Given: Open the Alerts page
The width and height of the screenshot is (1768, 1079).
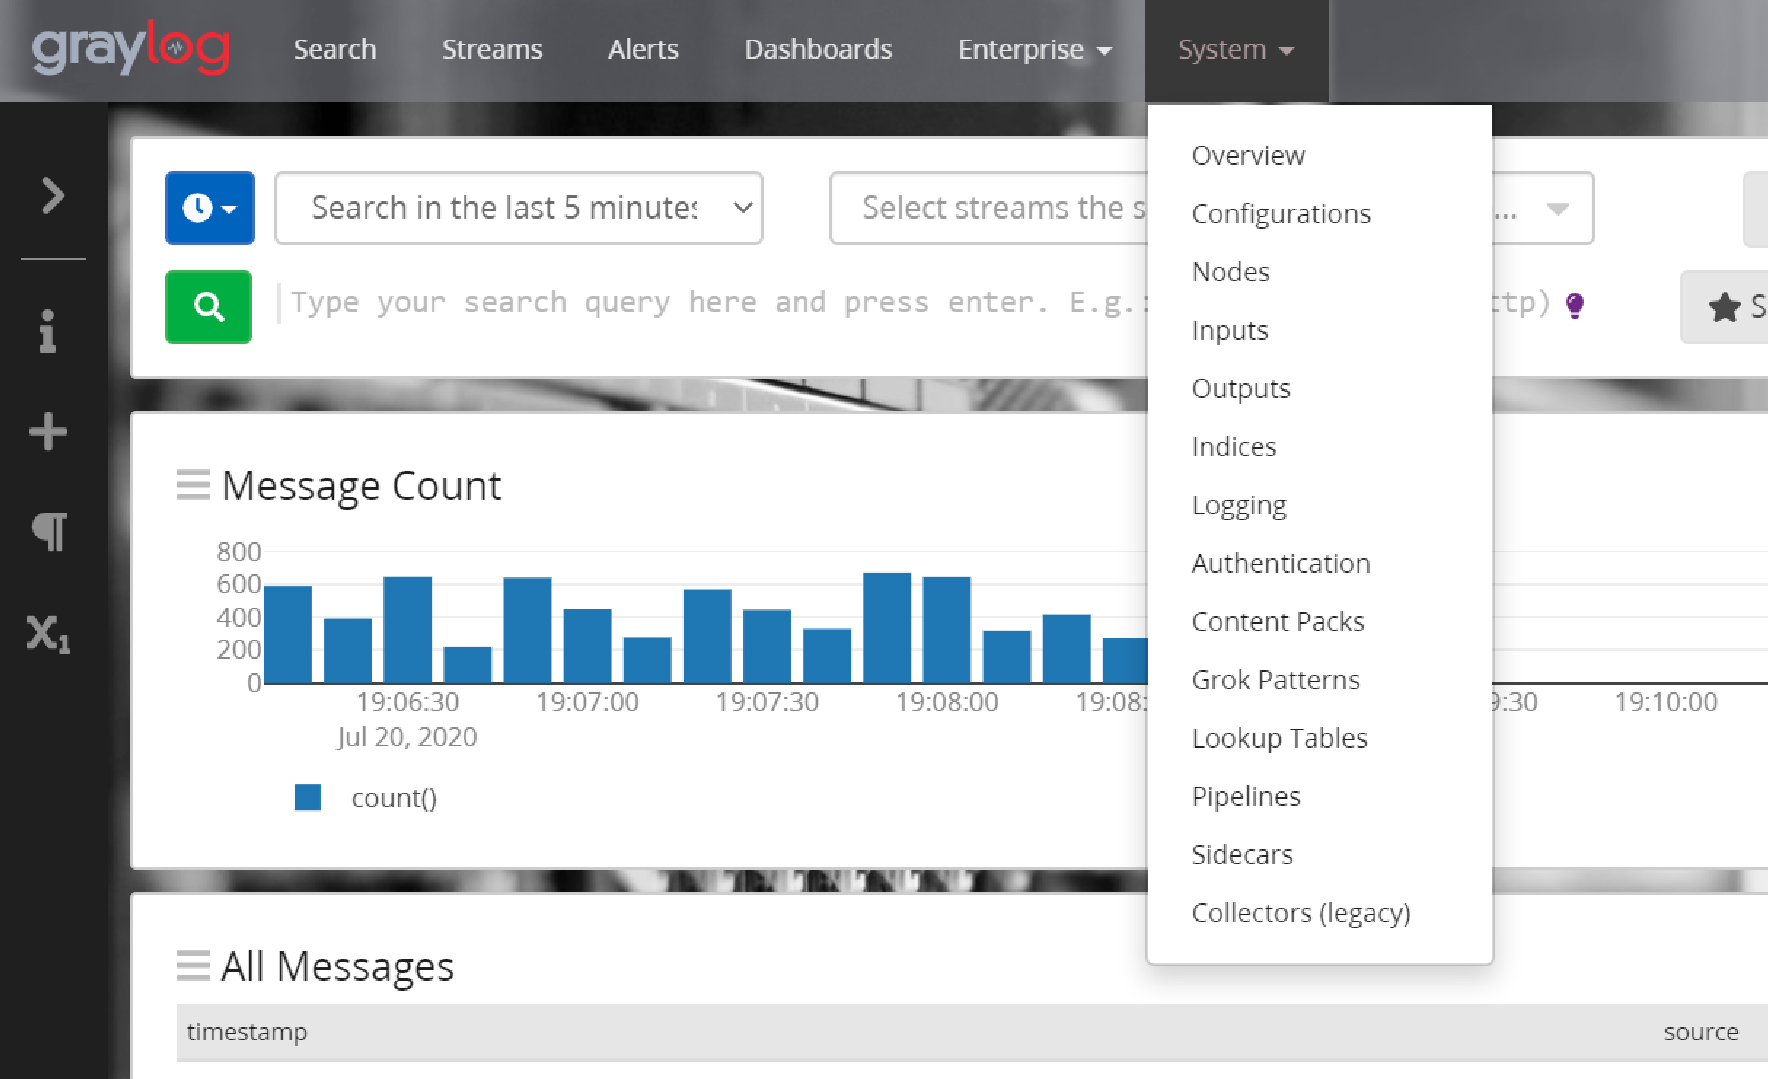Looking at the screenshot, I should [x=643, y=49].
